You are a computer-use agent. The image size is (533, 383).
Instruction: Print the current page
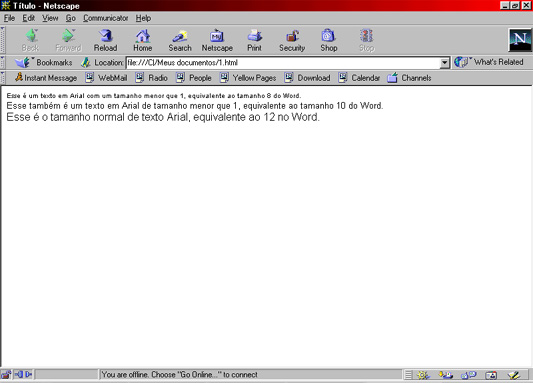coord(254,40)
